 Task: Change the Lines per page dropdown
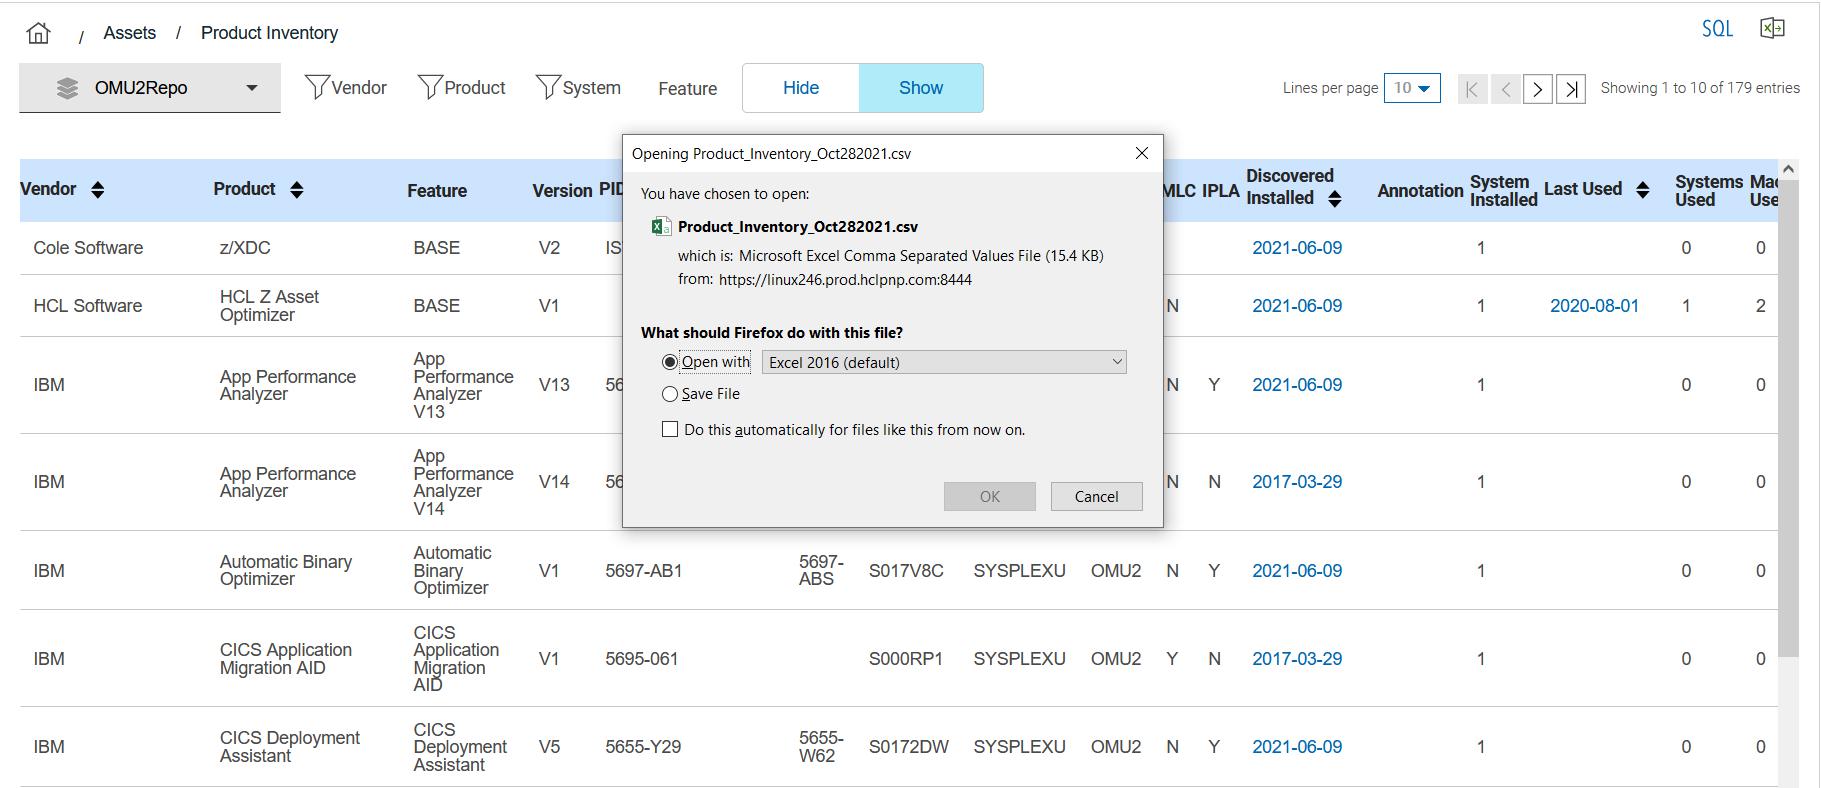click(x=1411, y=88)
